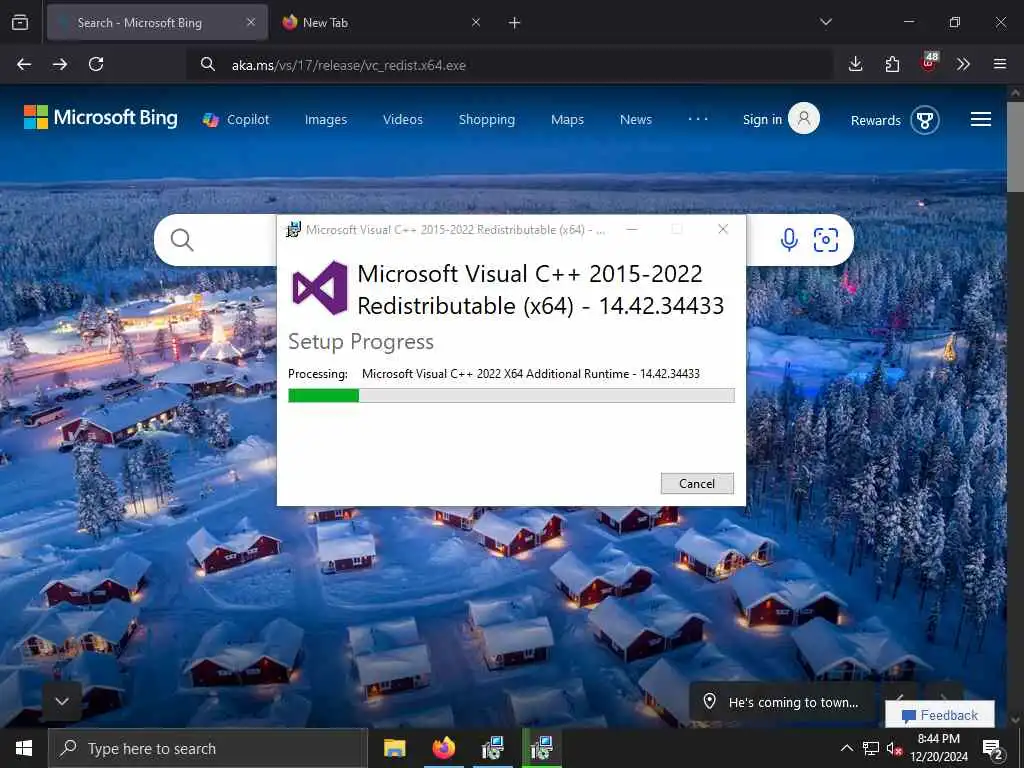
Task: Open the Shopping section
Action: pyautogui.click(x=487, y=120)
